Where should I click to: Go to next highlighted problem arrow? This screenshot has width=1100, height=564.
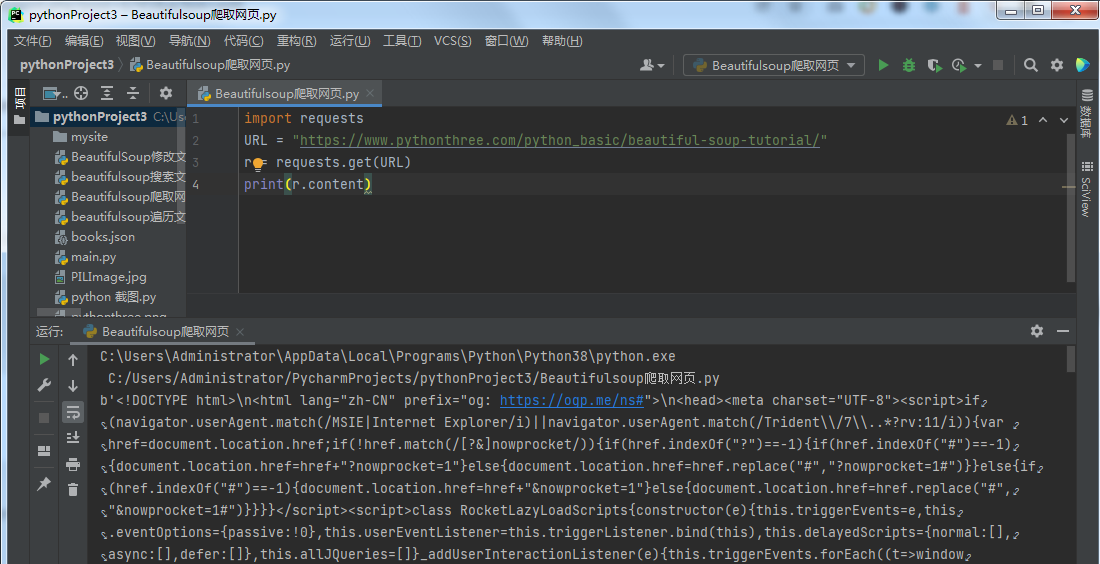coord(1064,120)
